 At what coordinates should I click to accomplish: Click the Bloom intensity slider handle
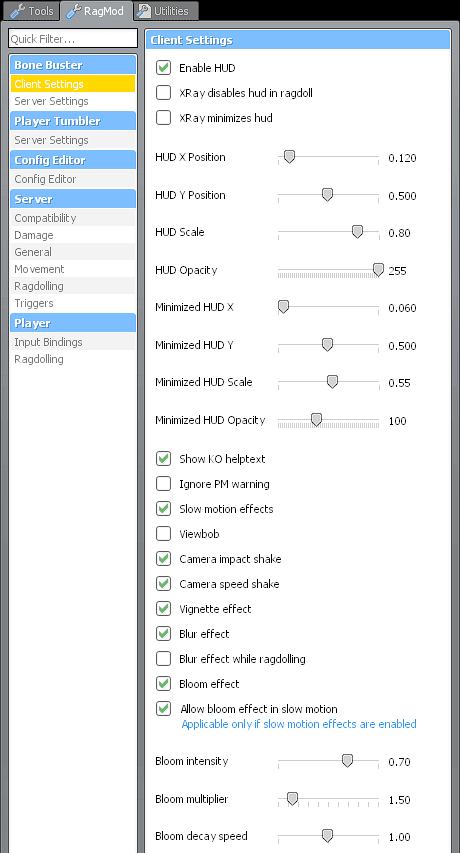click(x=347, y=761)
